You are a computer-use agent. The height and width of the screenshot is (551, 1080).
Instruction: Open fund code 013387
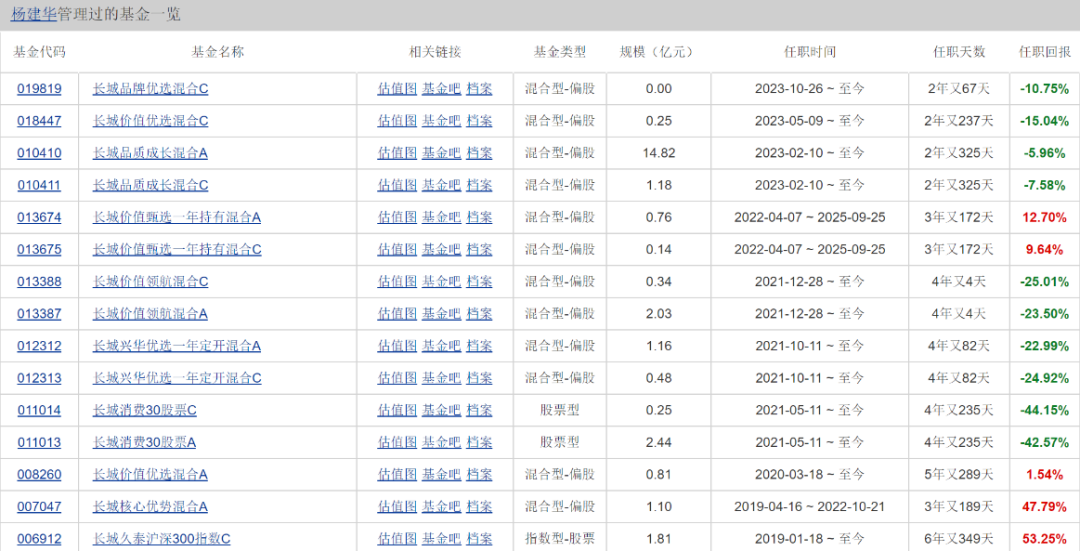[x=39, y=313]
